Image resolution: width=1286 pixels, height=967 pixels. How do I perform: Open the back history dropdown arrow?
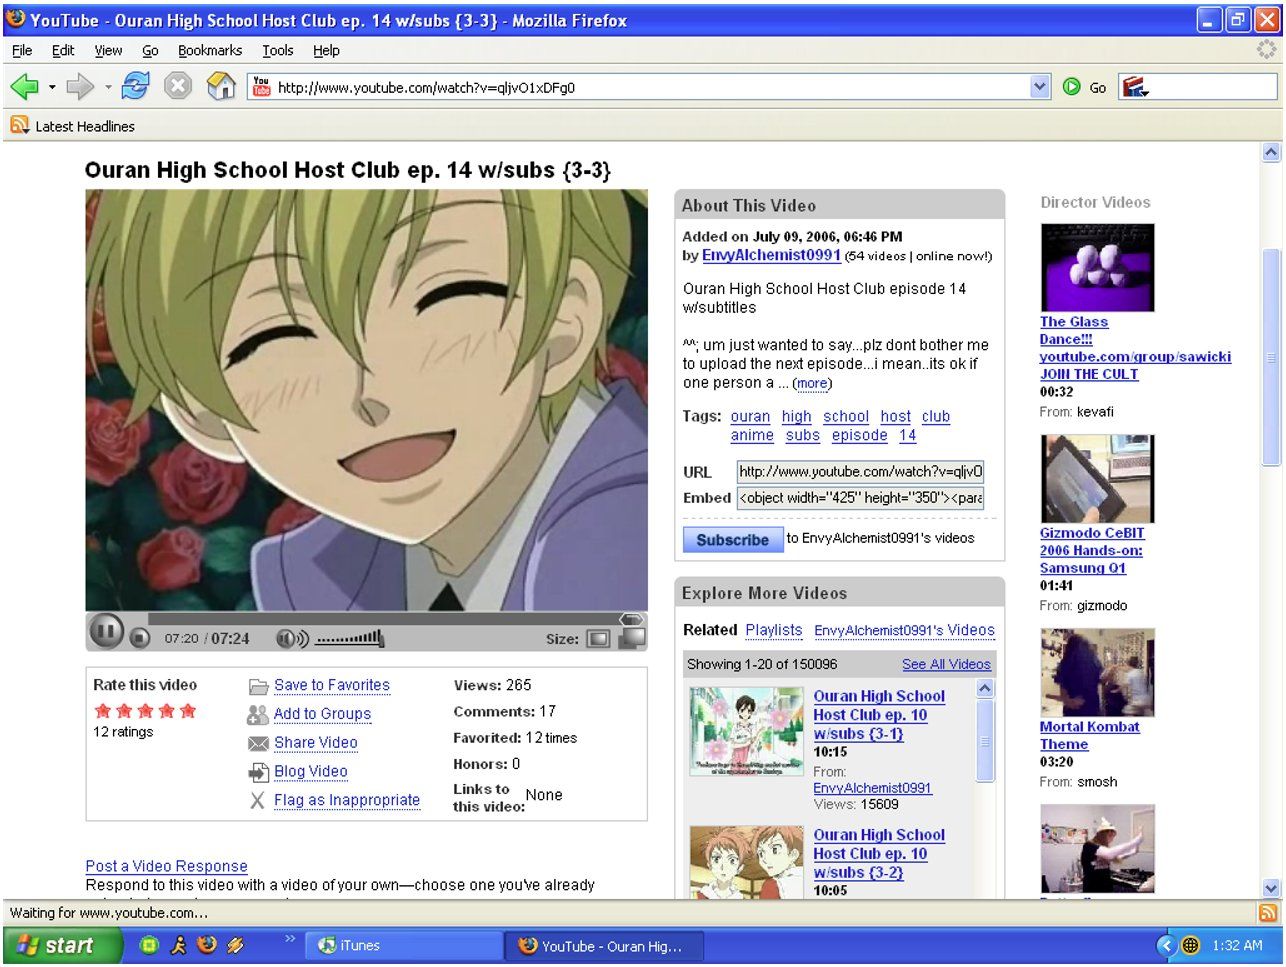pyautogui.click(x=52, y=87)
